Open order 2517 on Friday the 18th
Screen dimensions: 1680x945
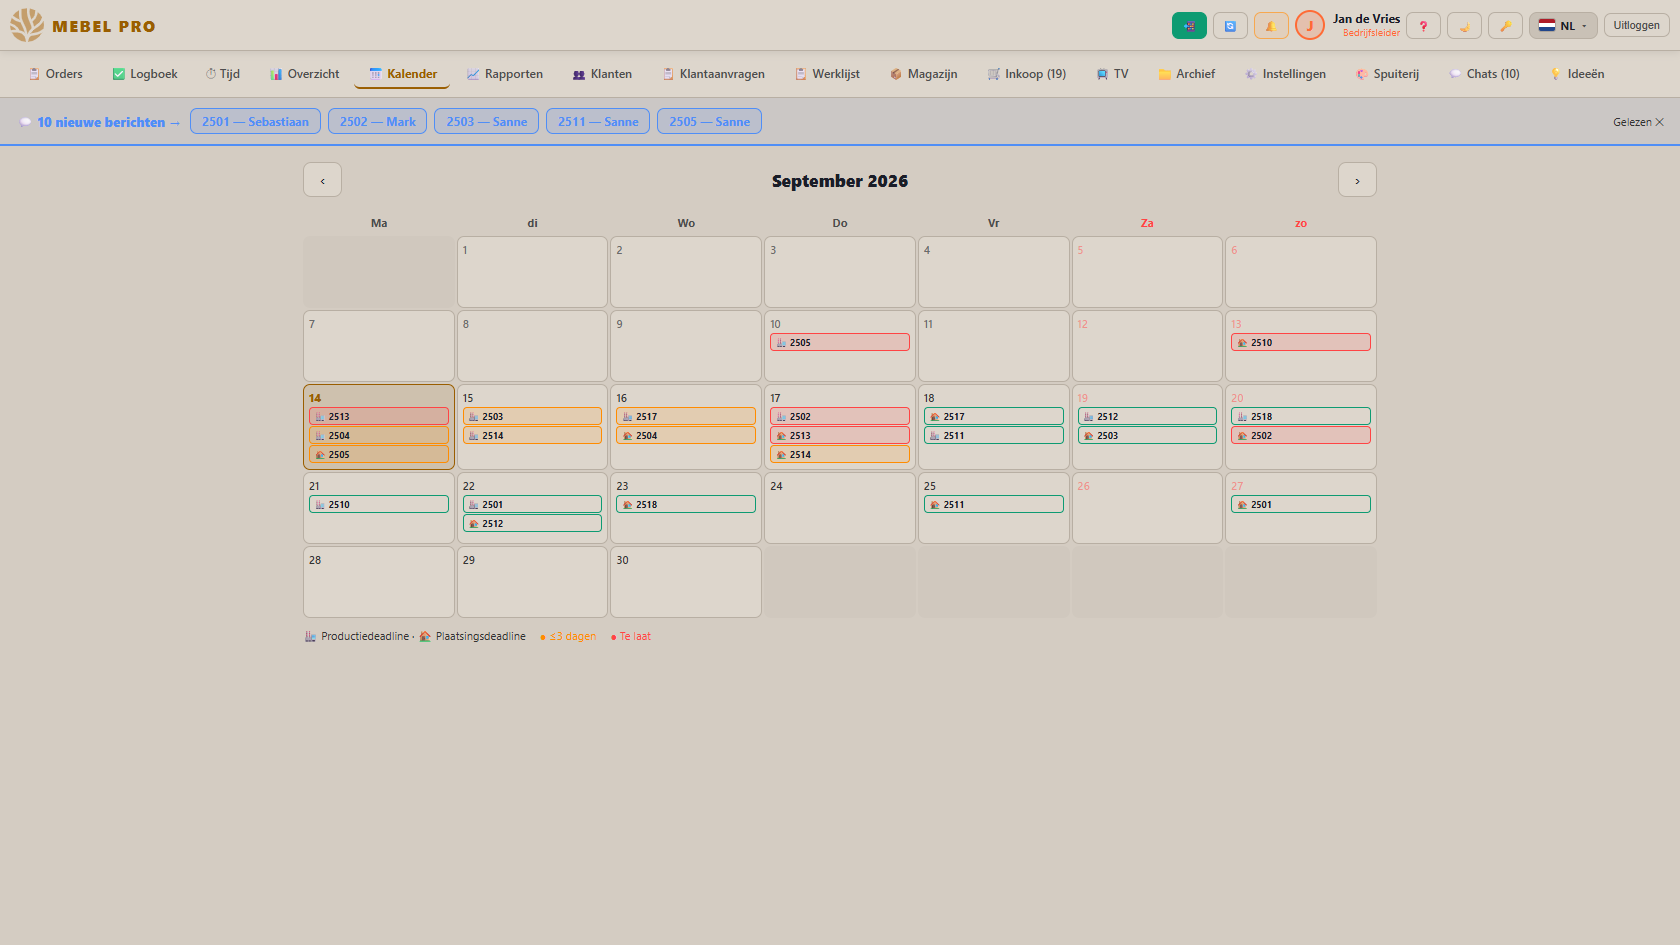tap(994, 416)
